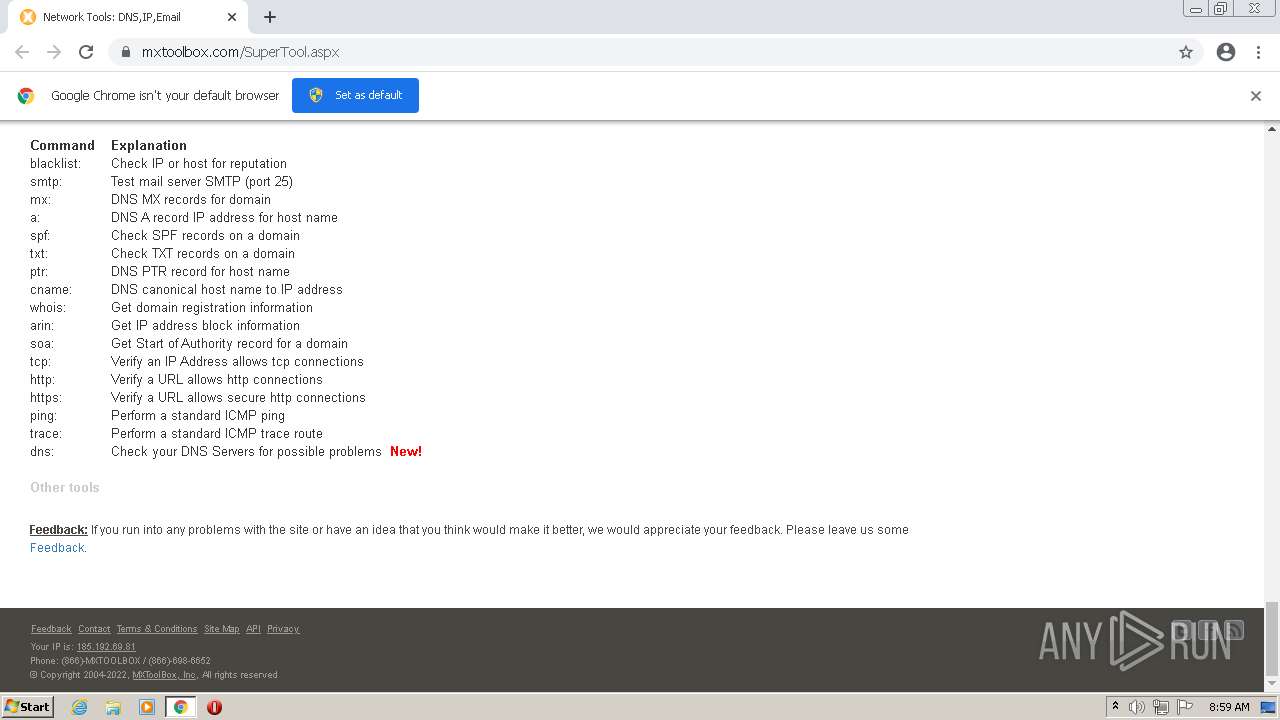
Task: Click 'Get domain registration information' text
Action: (x=212, y=308)
